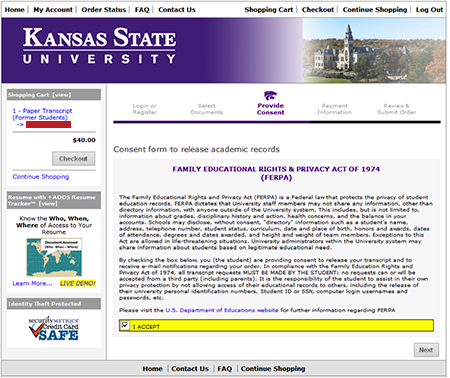
Task: Select the Login or Register step
Action: (145, 109)
